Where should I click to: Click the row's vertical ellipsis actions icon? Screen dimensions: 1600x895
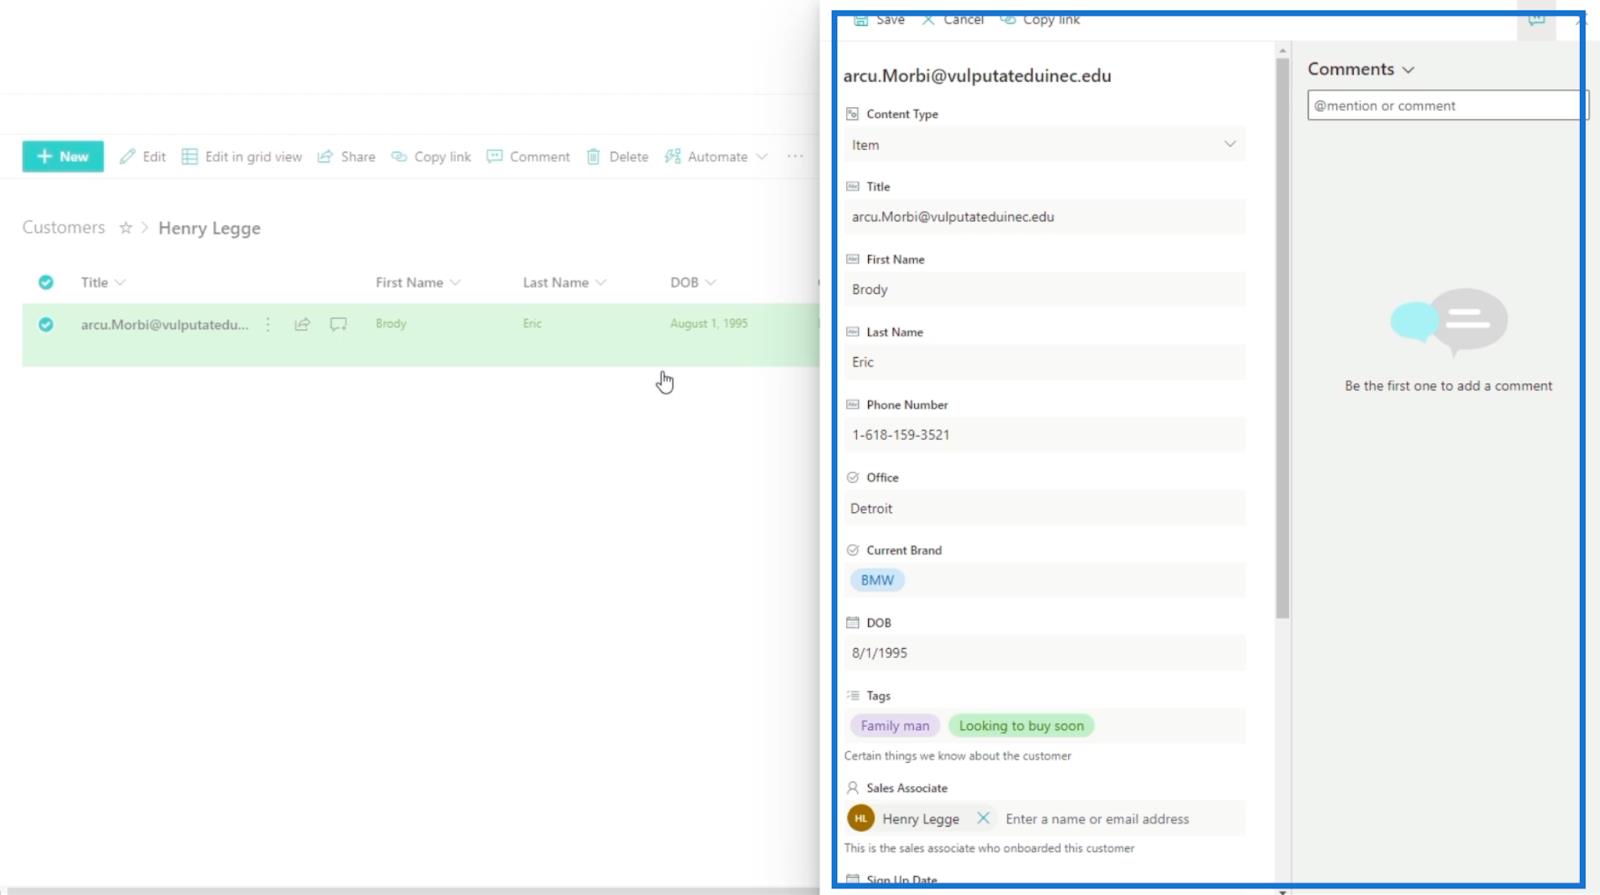pos(268,324)
